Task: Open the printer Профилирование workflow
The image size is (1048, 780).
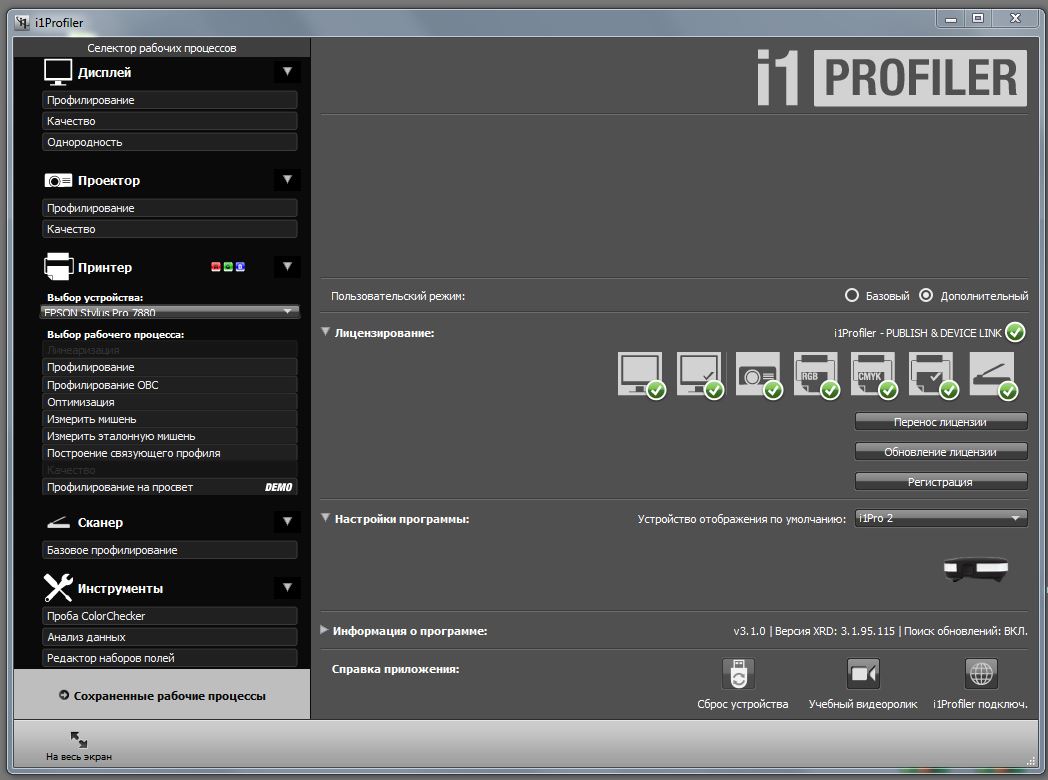Action: pyautogui.click(x=170, y=367)
